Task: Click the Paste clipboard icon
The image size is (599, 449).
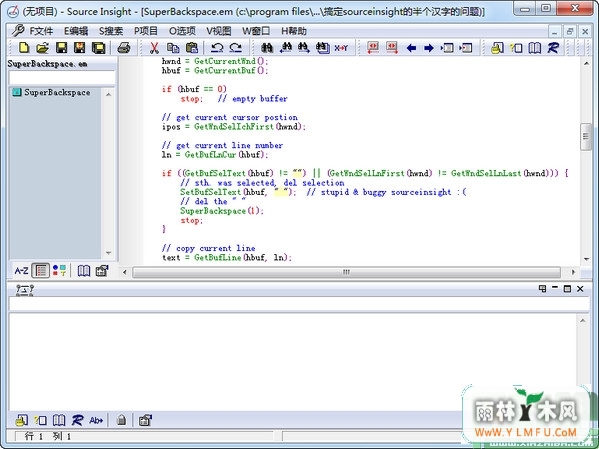Action: tap(192, 48)
